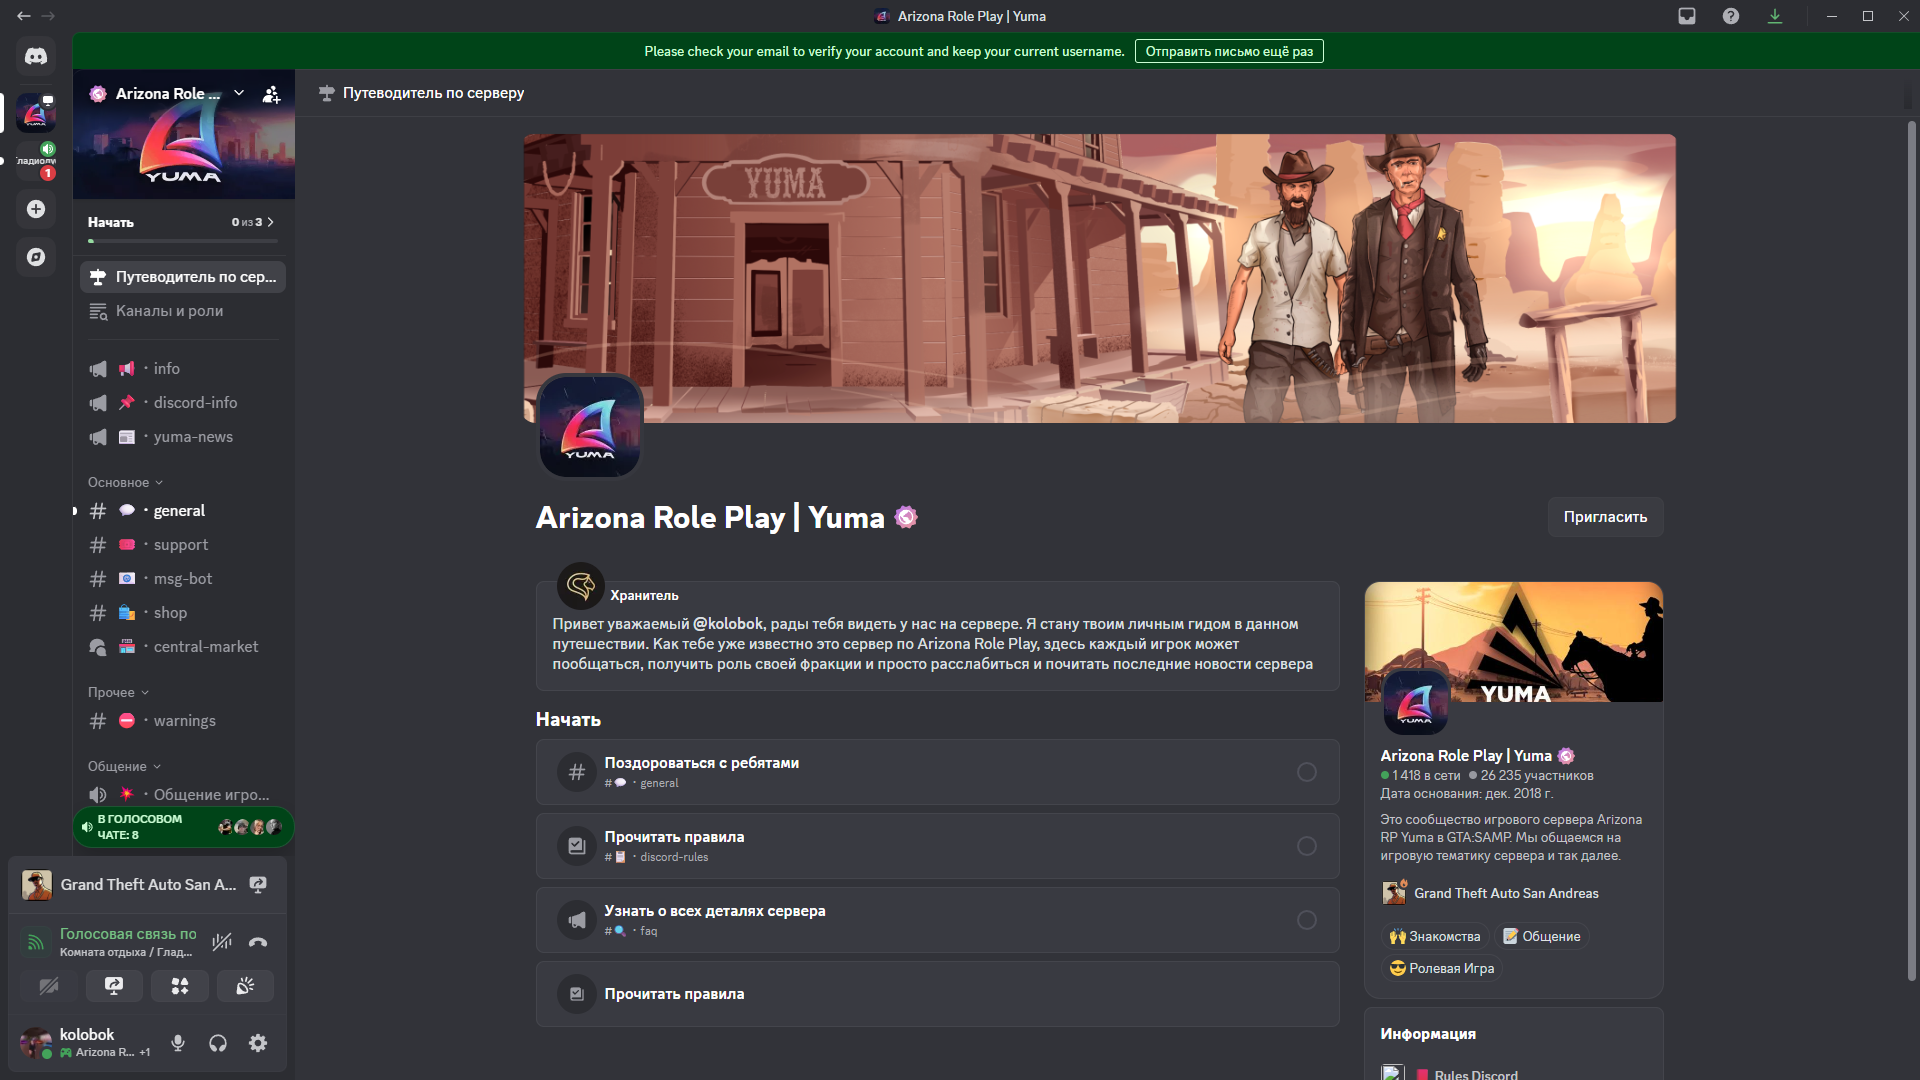Click the 'Grand Theft Auto San Andreas' label

point(1506,894)
